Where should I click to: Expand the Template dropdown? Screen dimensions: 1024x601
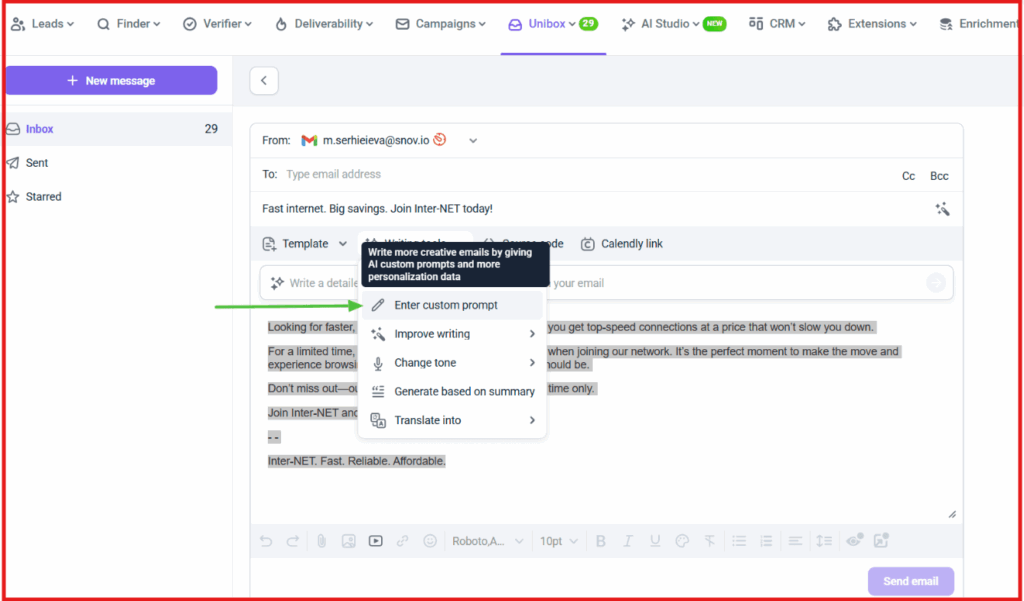pyautogui.click(x=305, y=243)
